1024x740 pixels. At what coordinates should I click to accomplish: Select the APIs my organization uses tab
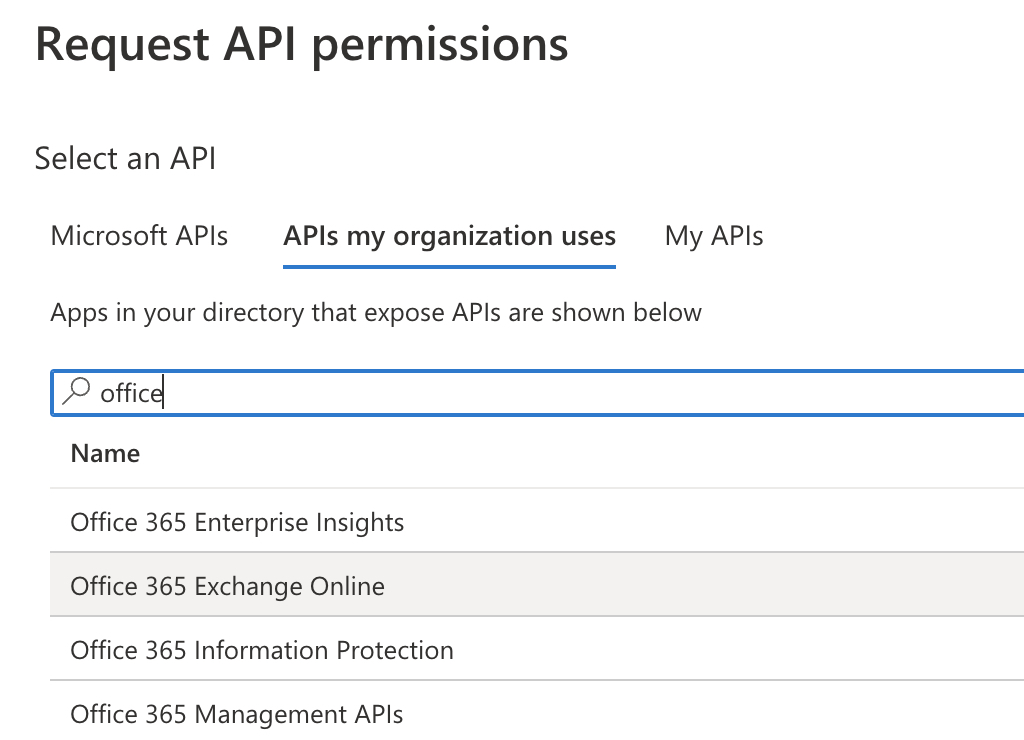449,236
